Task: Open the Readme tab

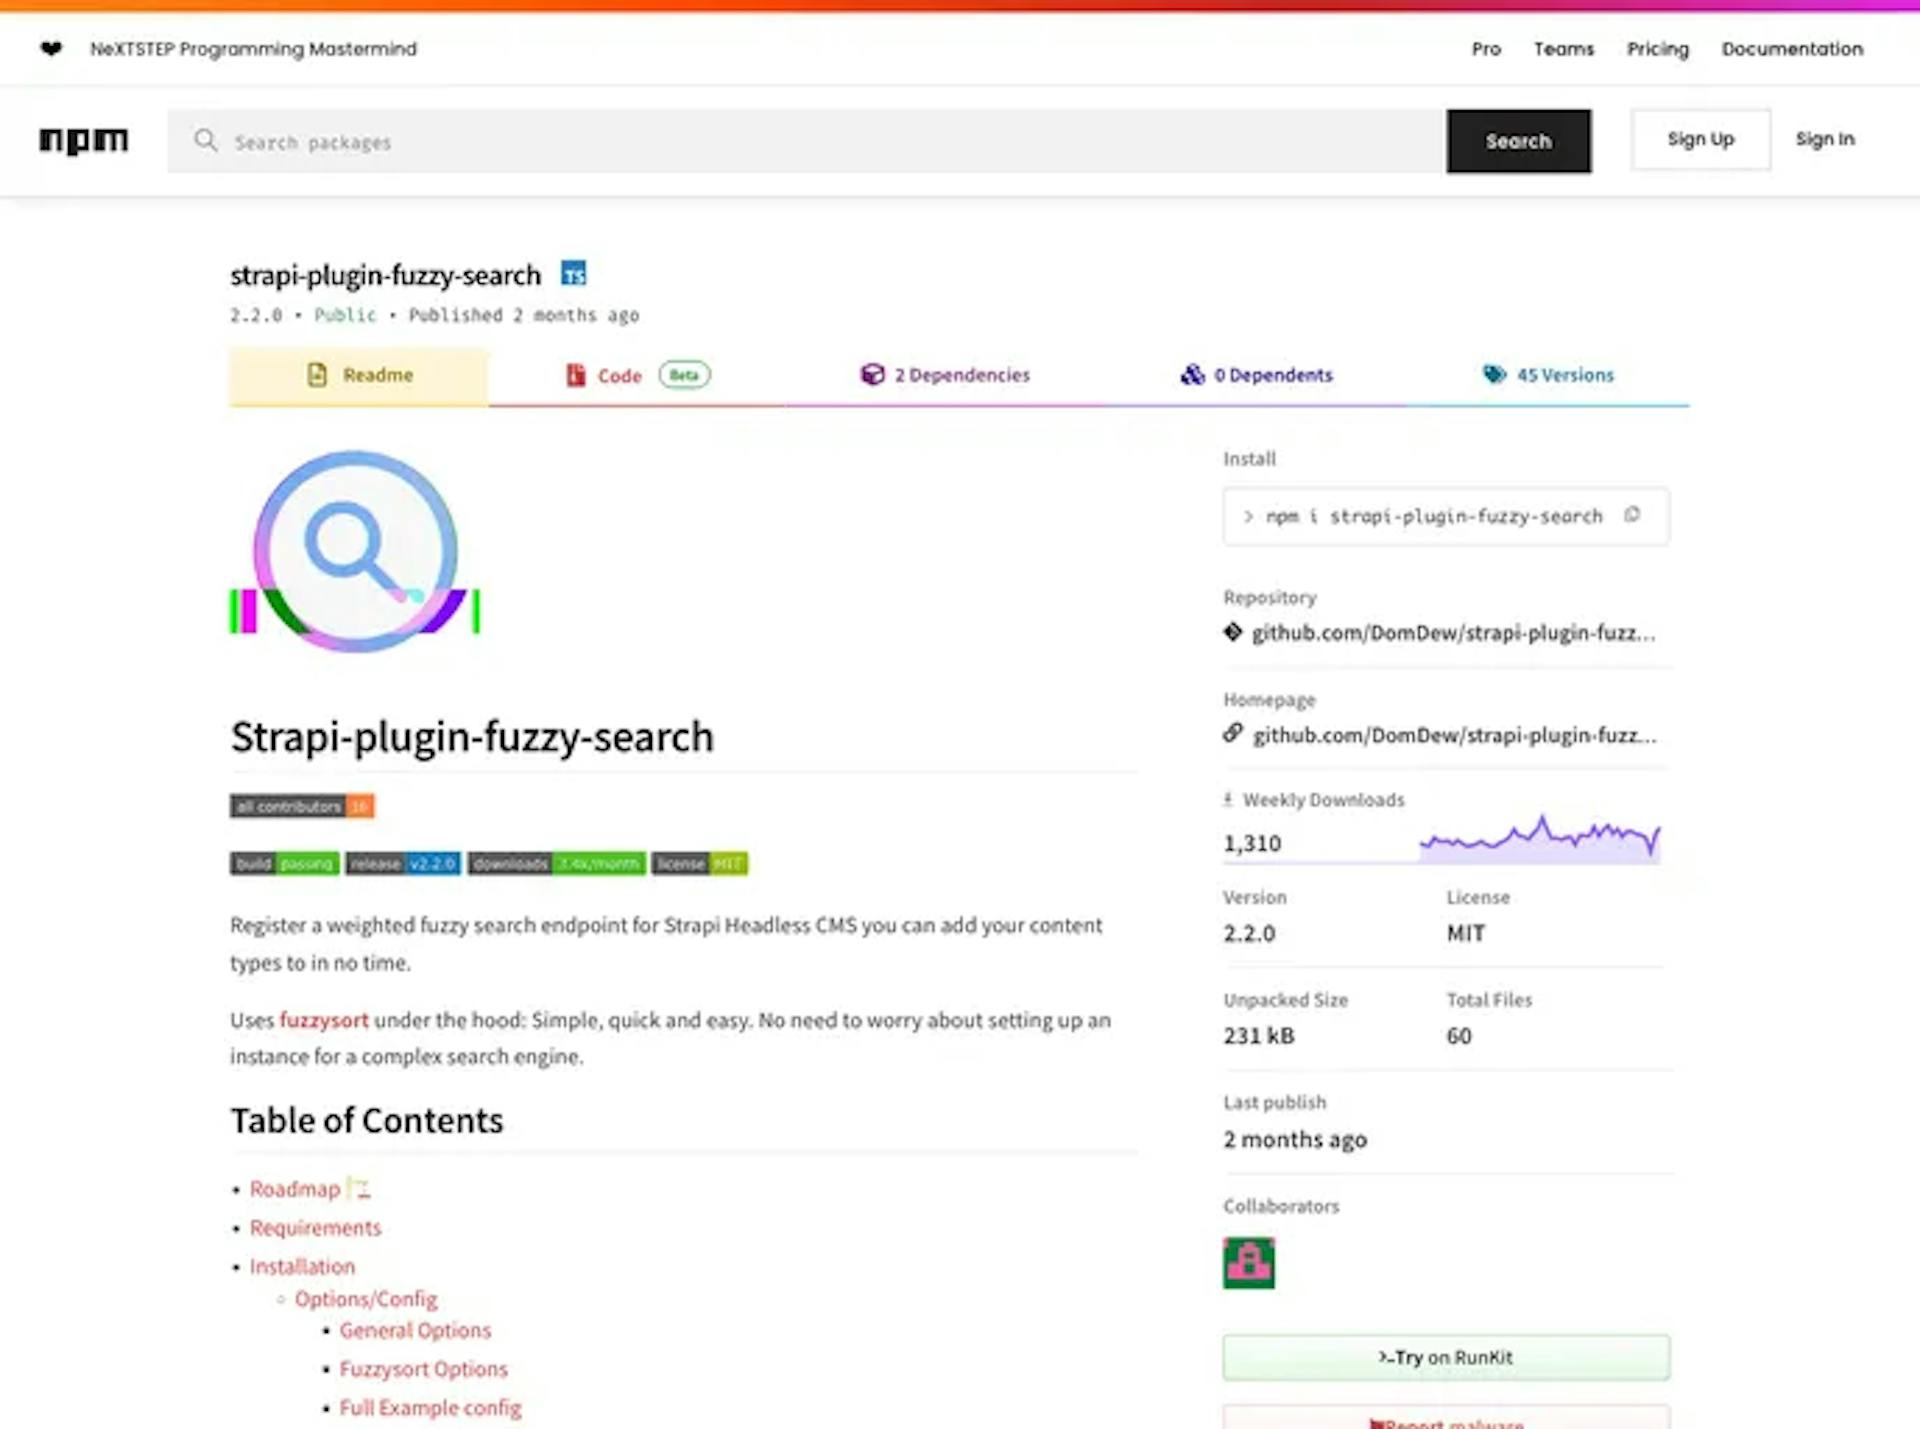Action: pyautogui.click(x=359, y=375)
